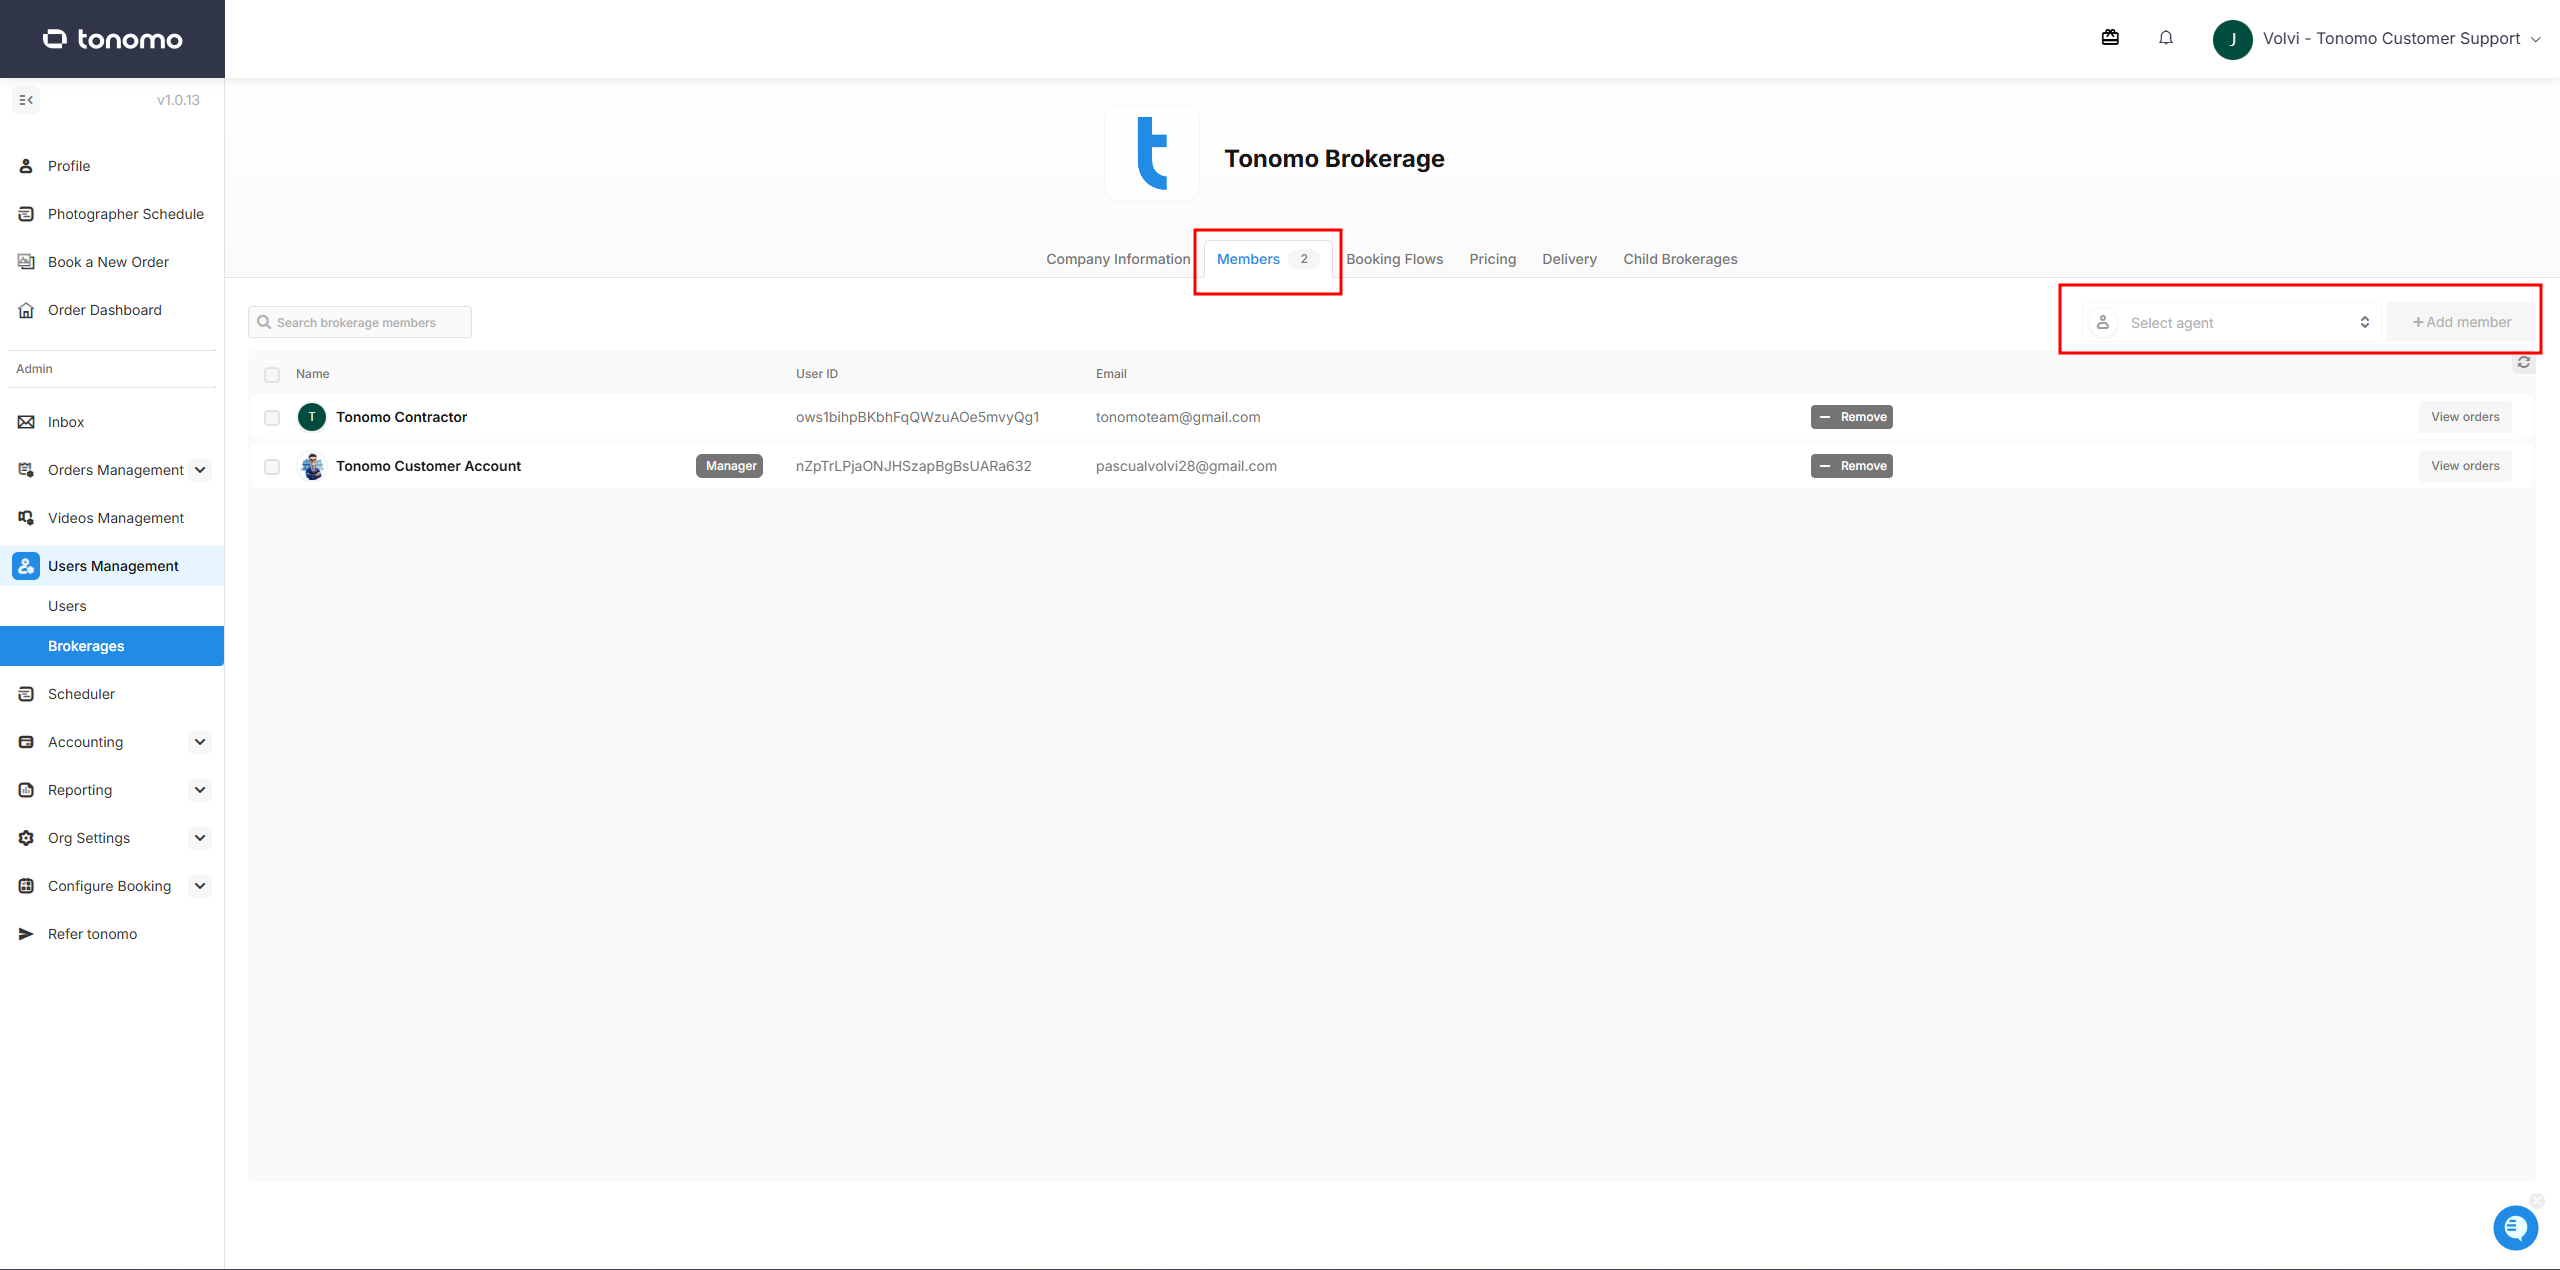This screenshot has width=2560, height=1270.
Task: Click the Name column header
Action: click(x=312, y=374)
